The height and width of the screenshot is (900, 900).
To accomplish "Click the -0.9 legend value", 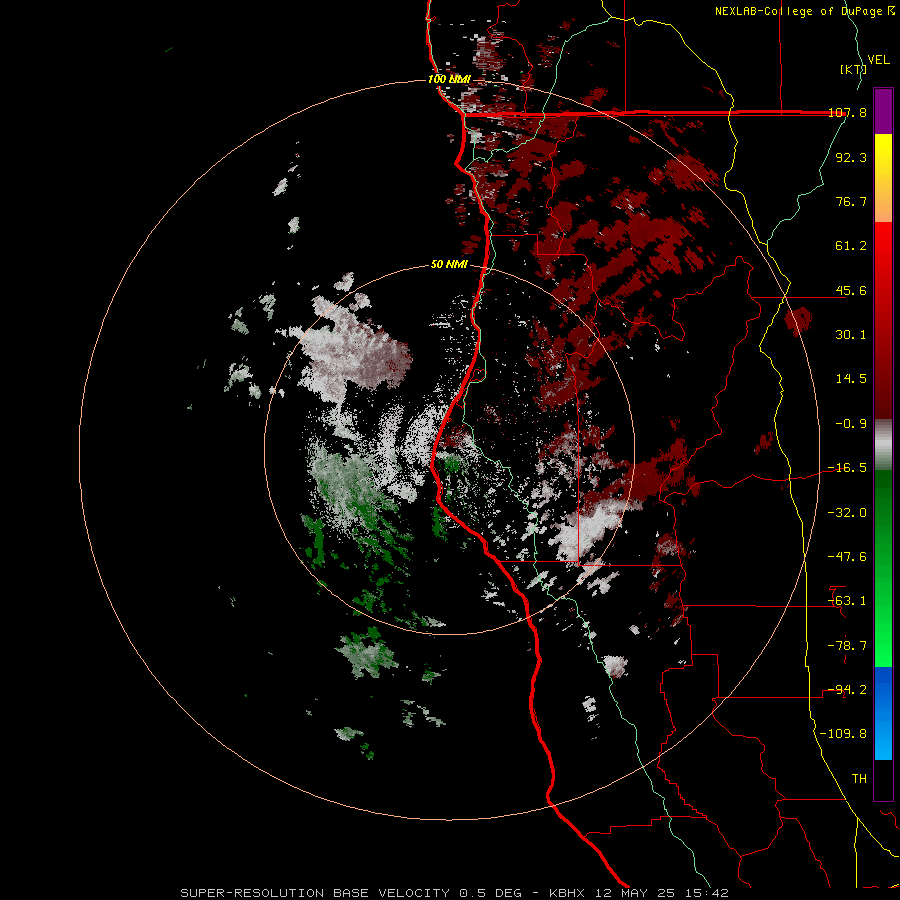I will pyautogui.click(x=851, y=424).
